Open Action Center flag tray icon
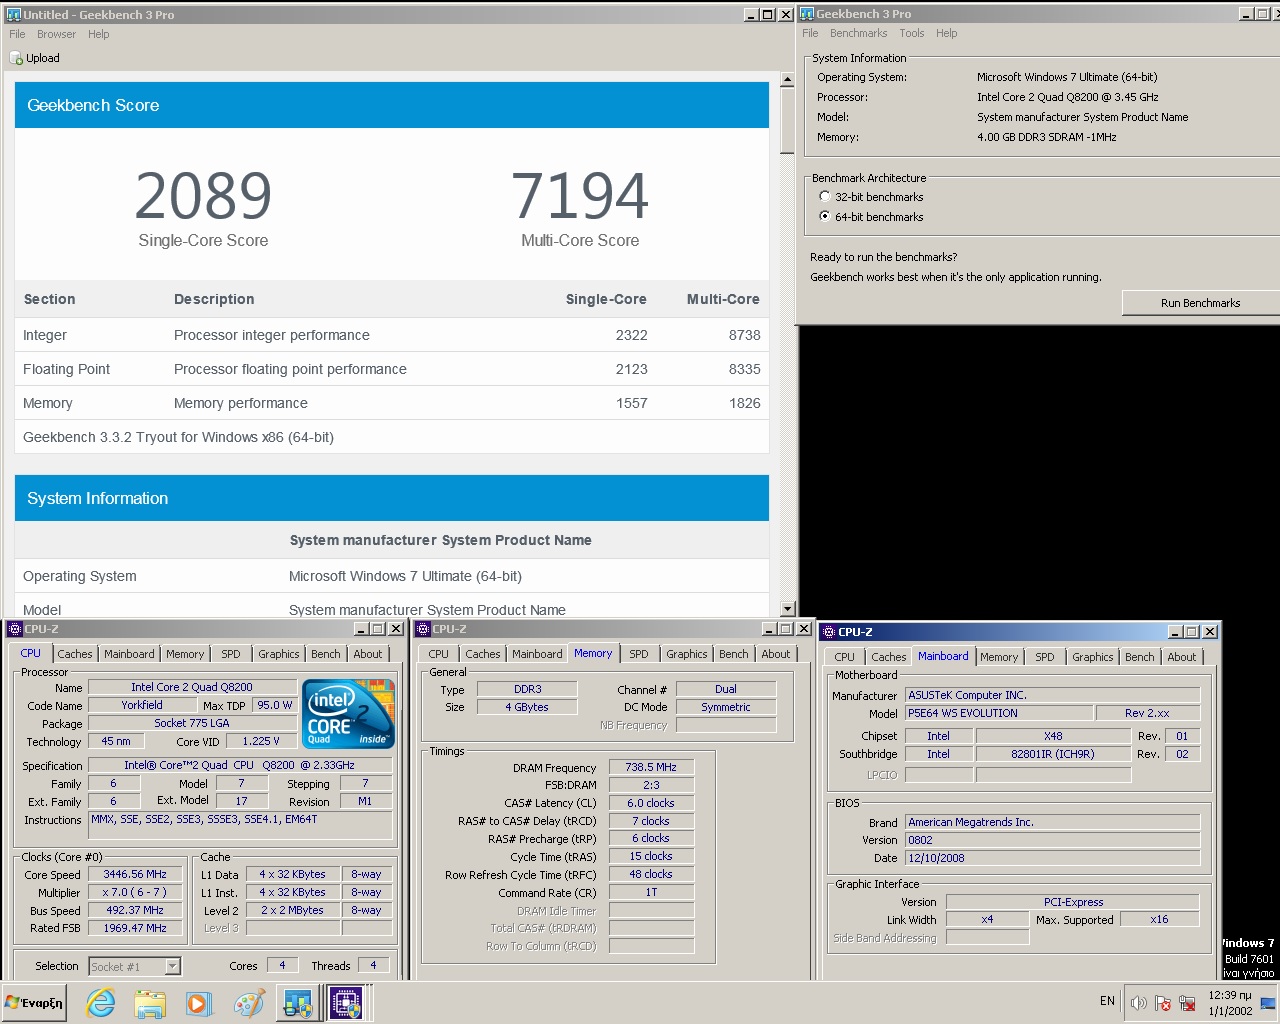This screenshot has height=1024, width=1280. 1163,1002
